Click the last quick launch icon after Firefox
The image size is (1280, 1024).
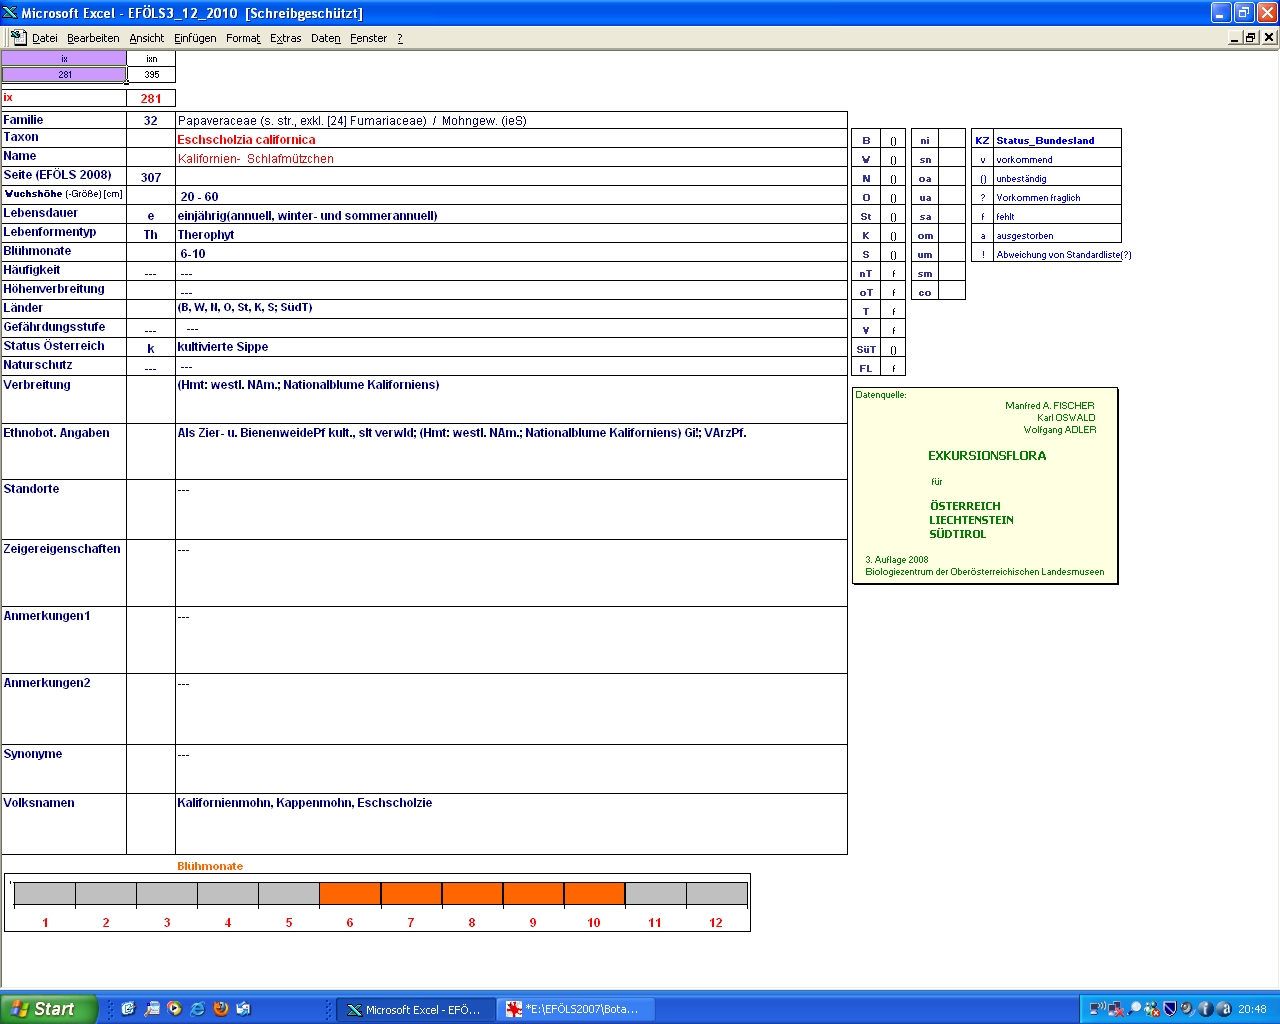click(244, 1009)
